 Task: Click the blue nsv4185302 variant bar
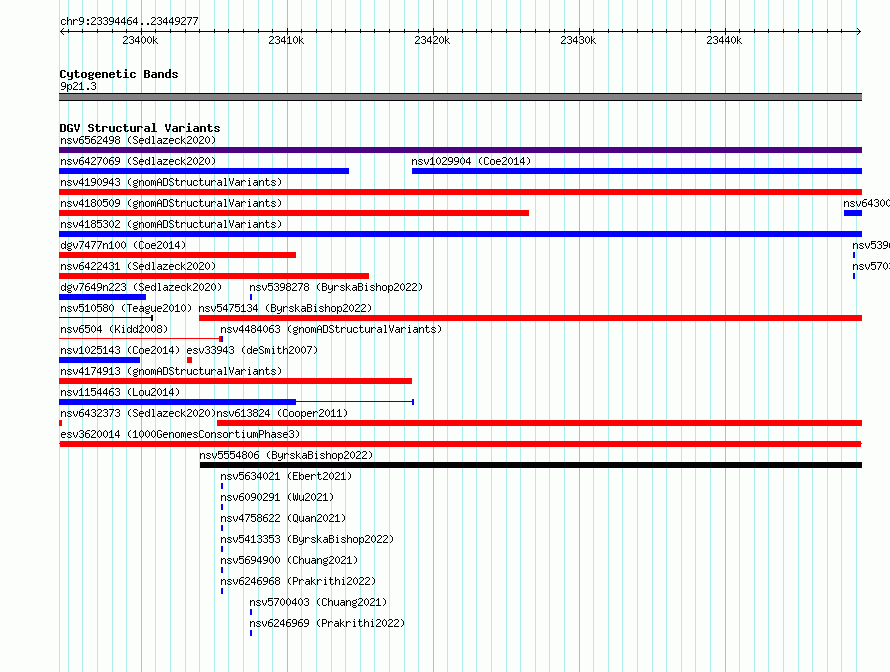click(x=460, y=234)
